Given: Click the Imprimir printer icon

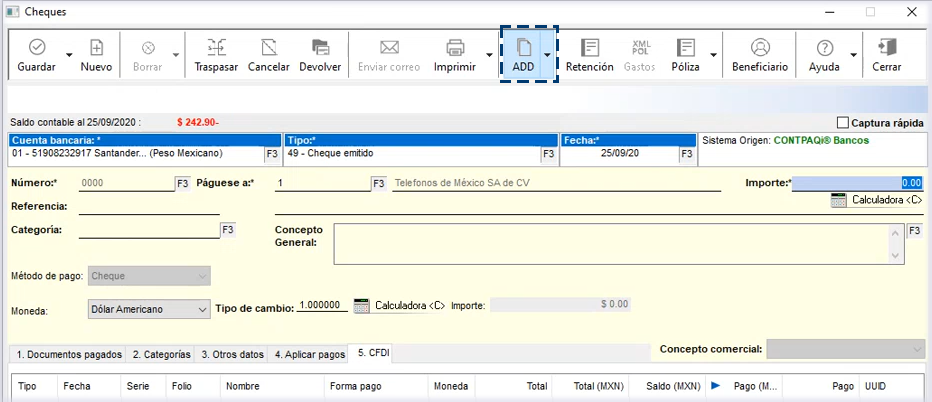Looking at the screenshot, I should [x=454, y=48].
